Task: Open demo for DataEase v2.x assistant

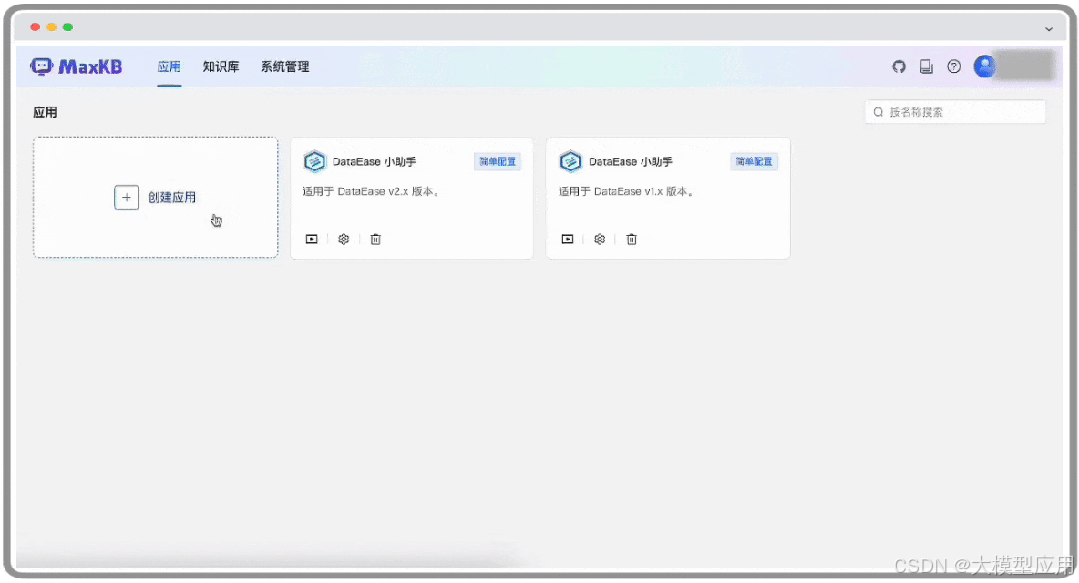Action: (x=312, y=239)
